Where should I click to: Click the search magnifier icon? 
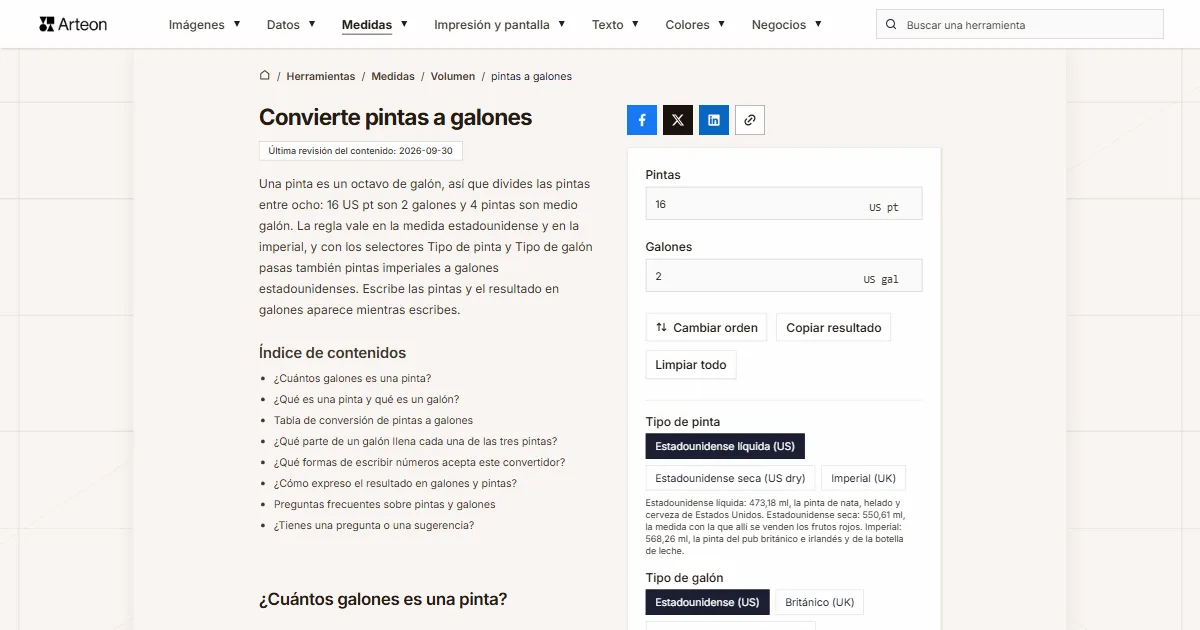pos(891,25)
